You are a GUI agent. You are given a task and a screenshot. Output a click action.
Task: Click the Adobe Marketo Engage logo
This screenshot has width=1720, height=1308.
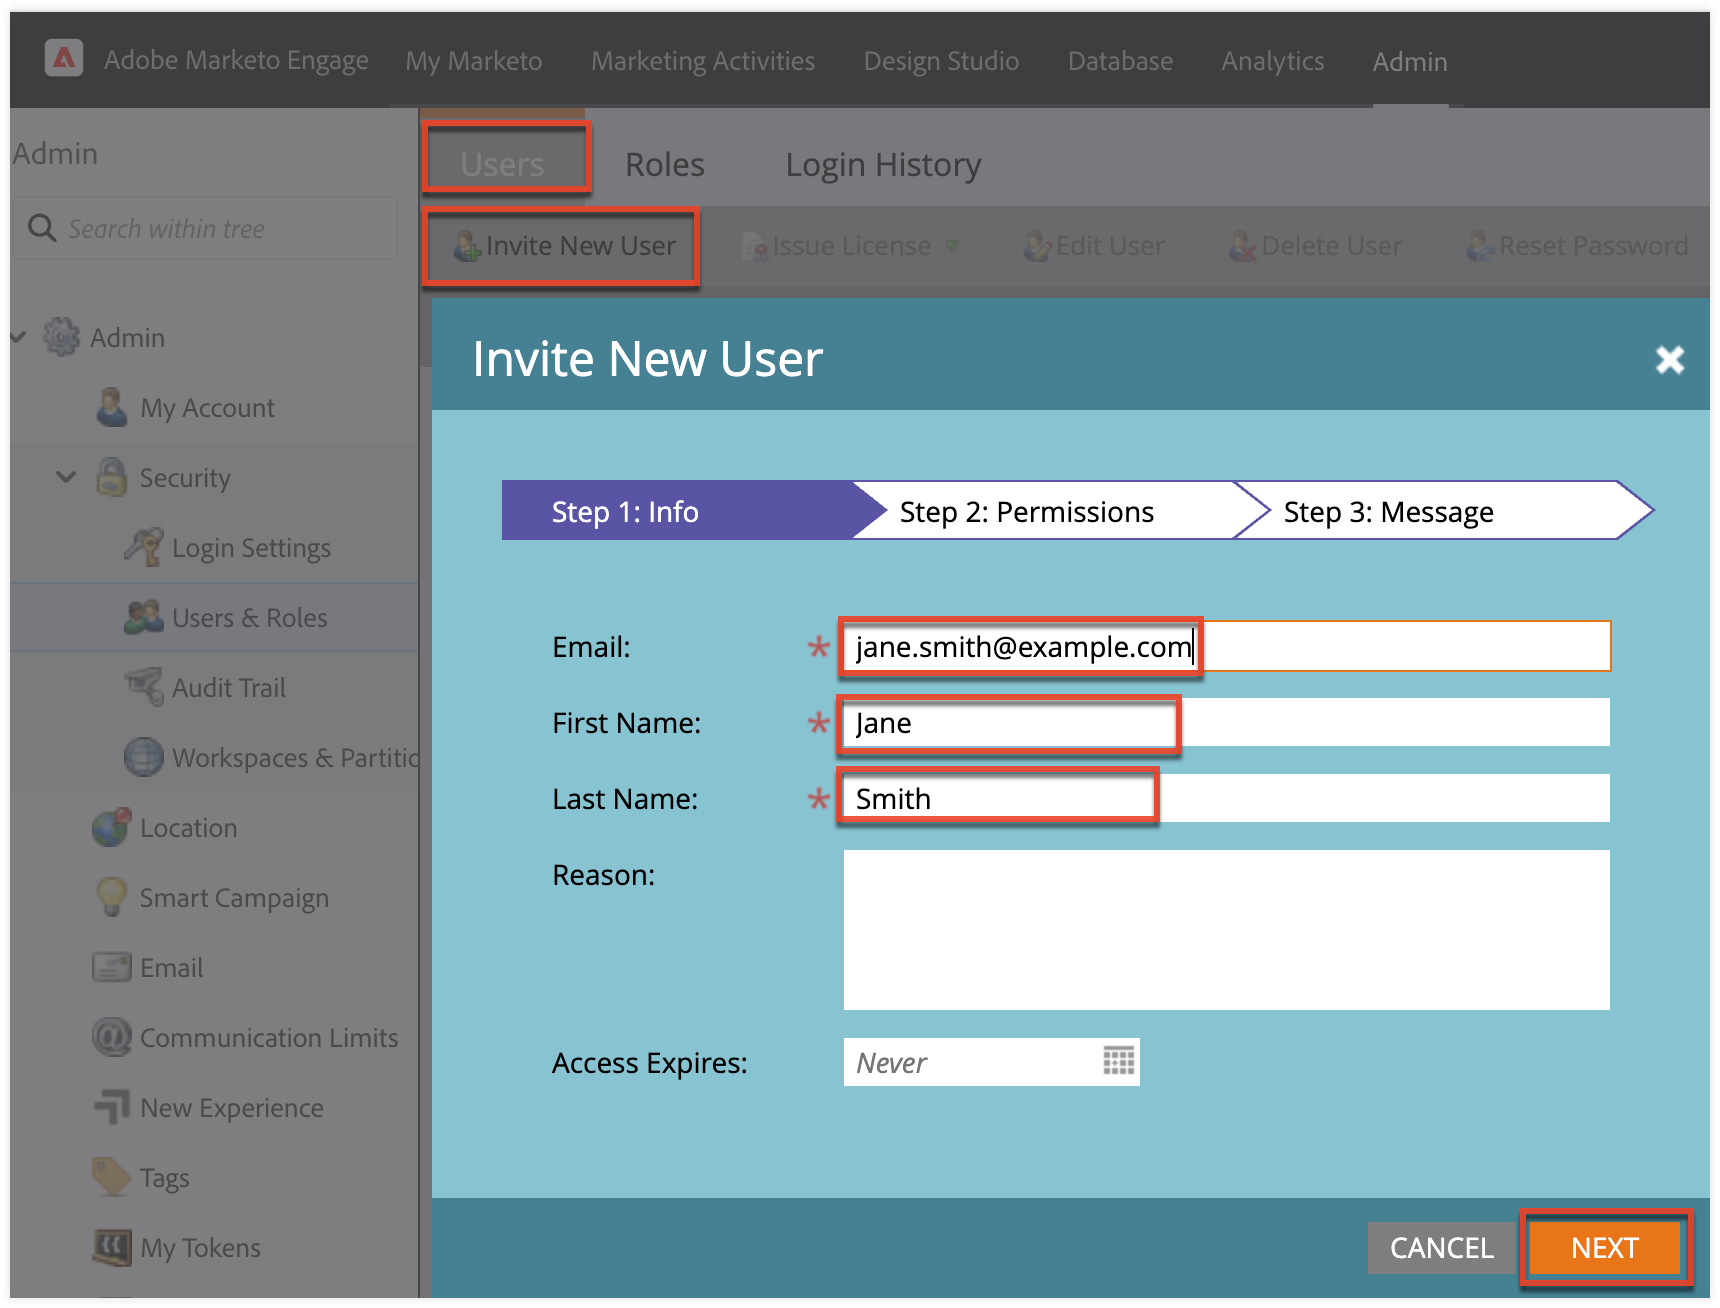point(63,59)
